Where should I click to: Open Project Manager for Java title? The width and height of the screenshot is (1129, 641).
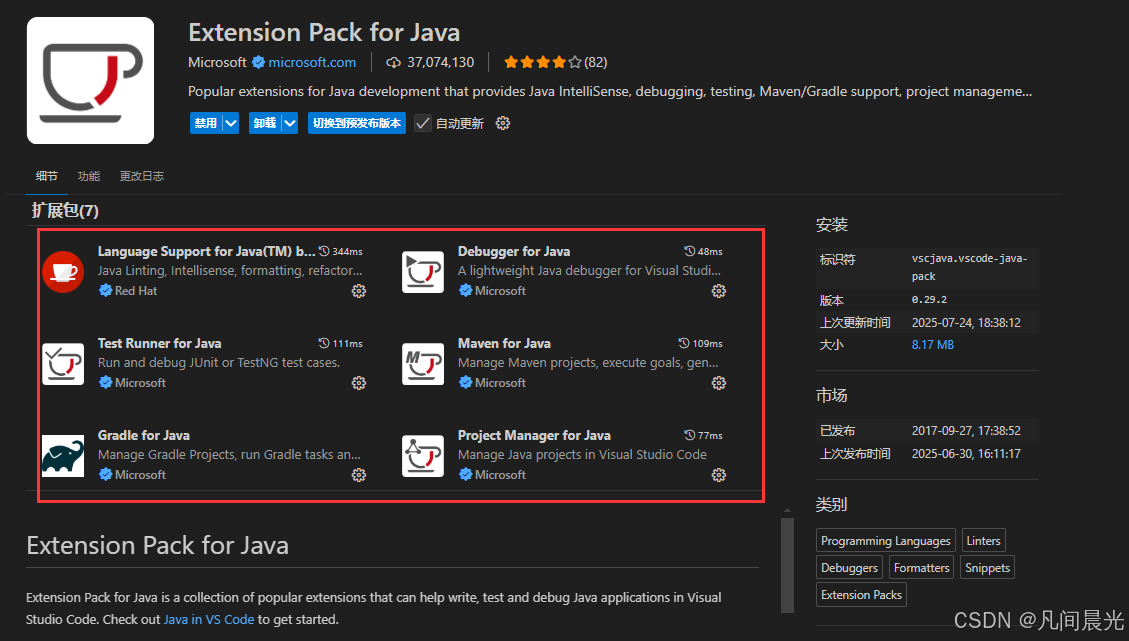click(534, 436)
